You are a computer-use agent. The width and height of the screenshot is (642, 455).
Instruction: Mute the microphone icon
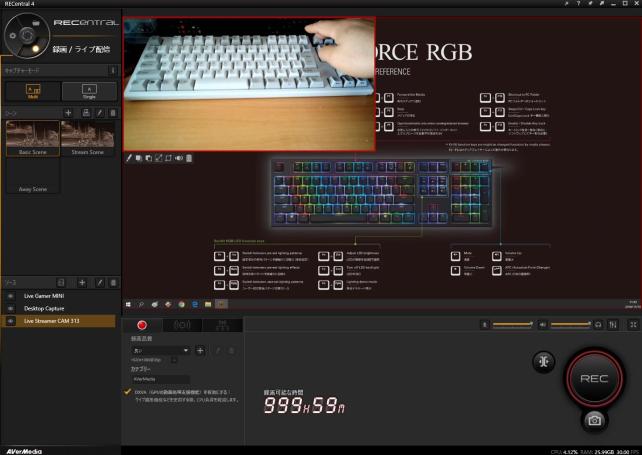[x=485, y=325]
